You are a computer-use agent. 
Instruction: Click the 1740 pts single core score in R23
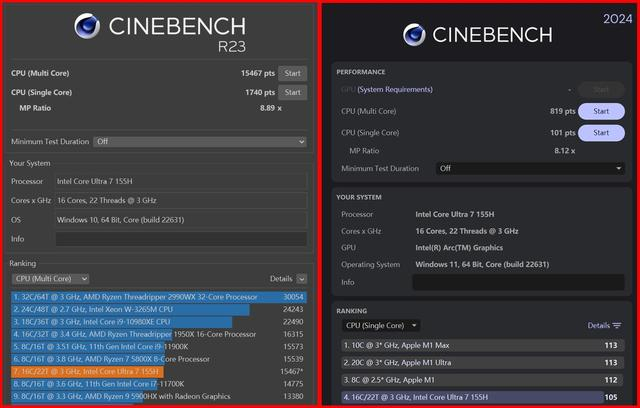(260, 92)
